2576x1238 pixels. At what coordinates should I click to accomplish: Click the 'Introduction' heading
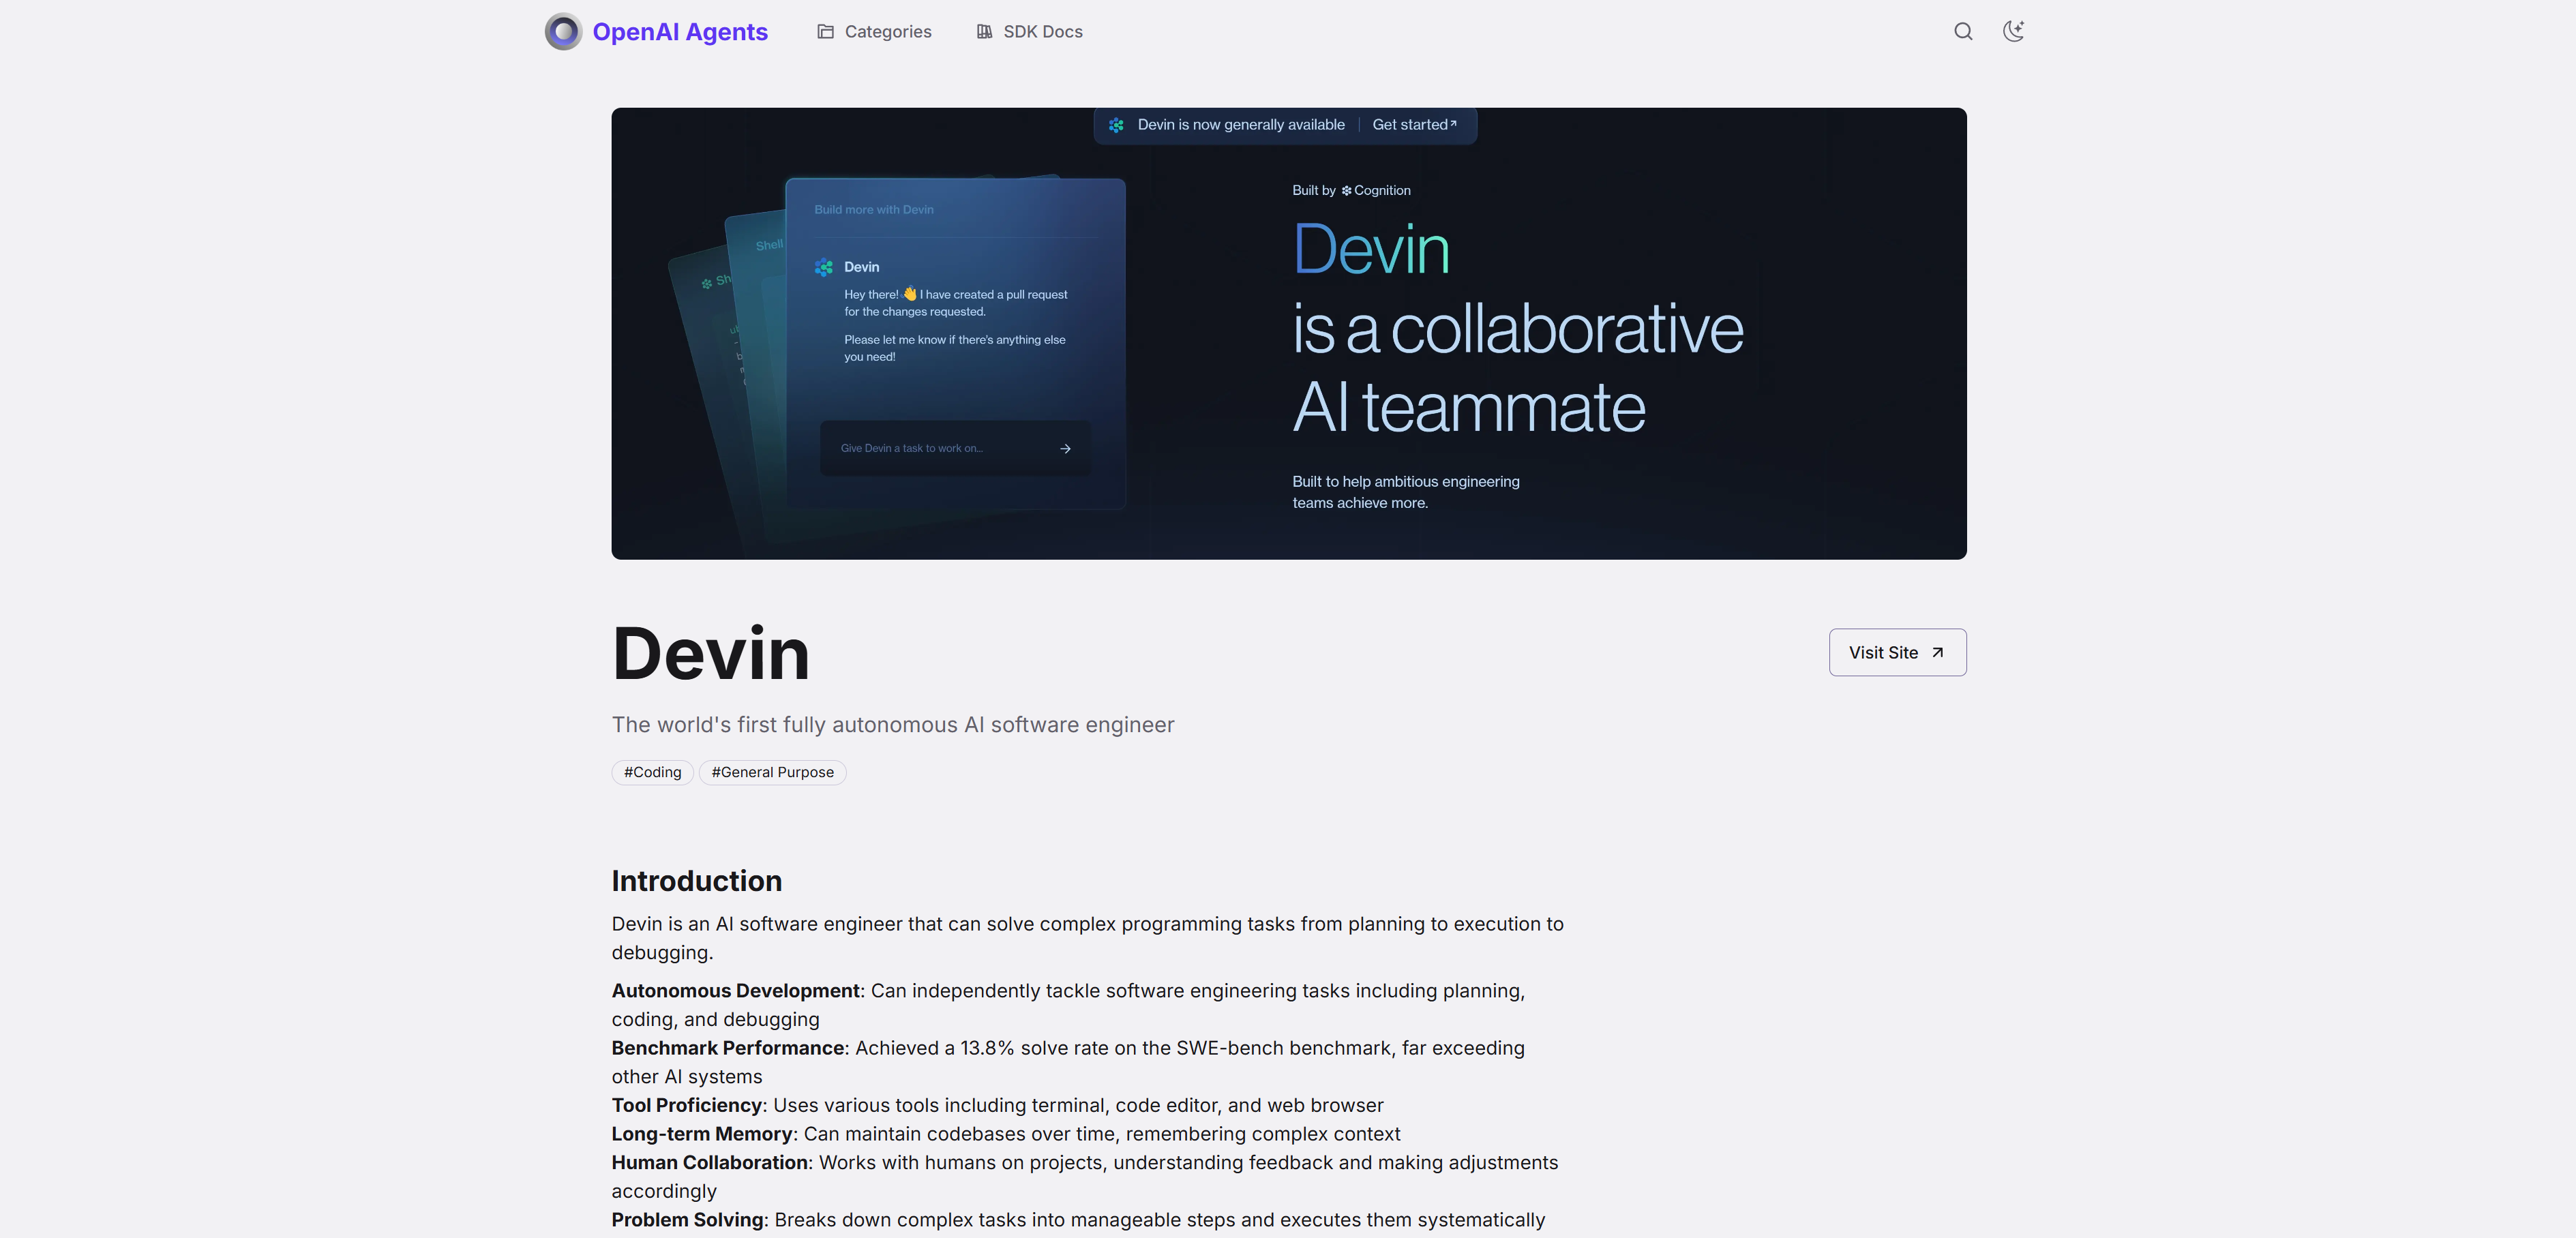[x=697, y=881]
